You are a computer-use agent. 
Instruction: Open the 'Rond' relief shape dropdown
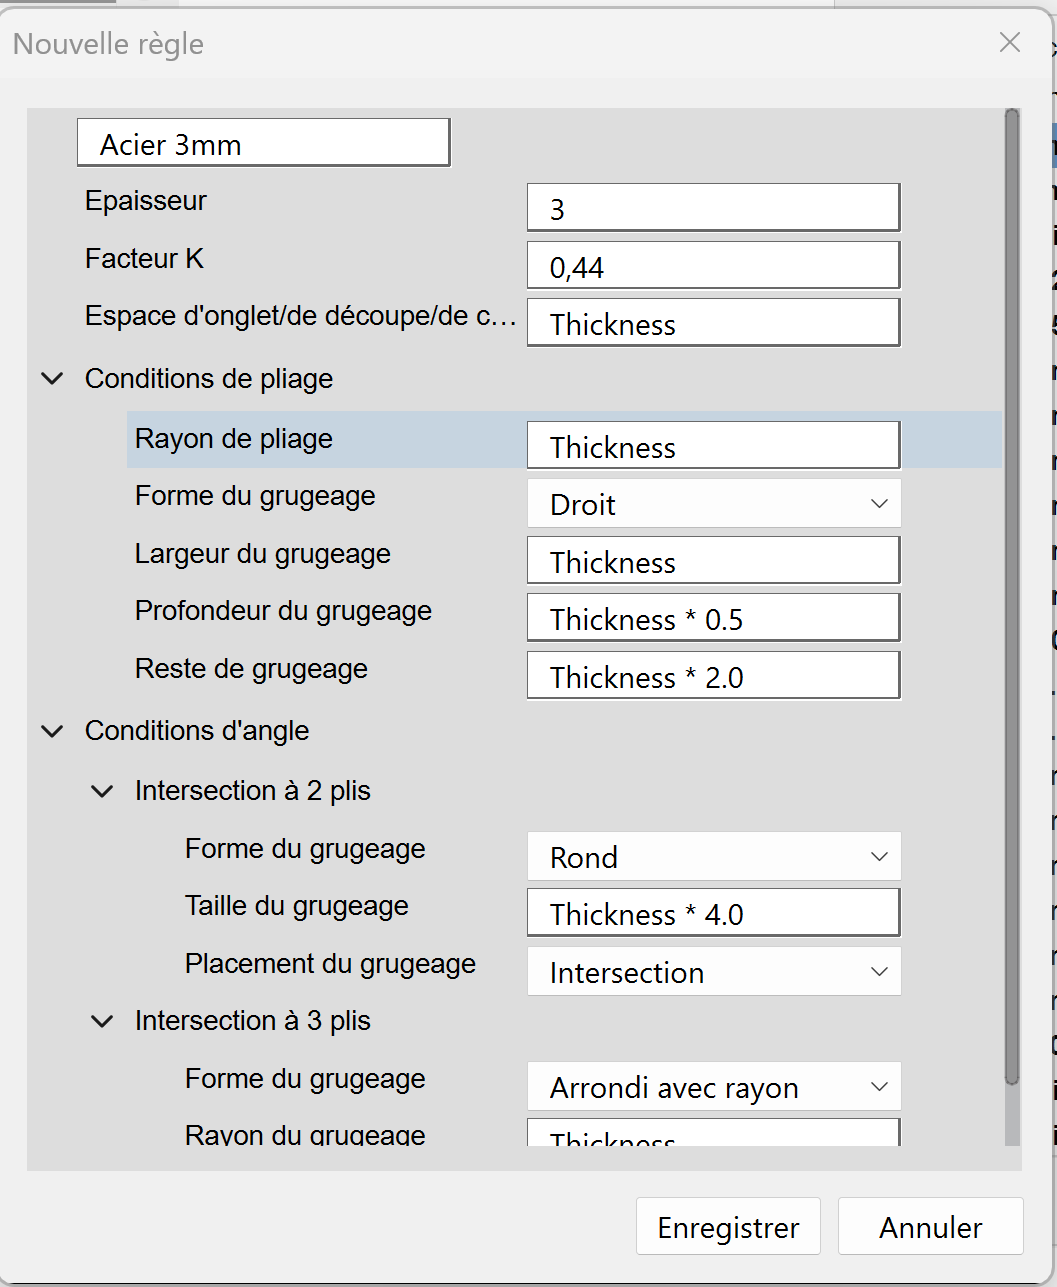click(x=713, y=857)
